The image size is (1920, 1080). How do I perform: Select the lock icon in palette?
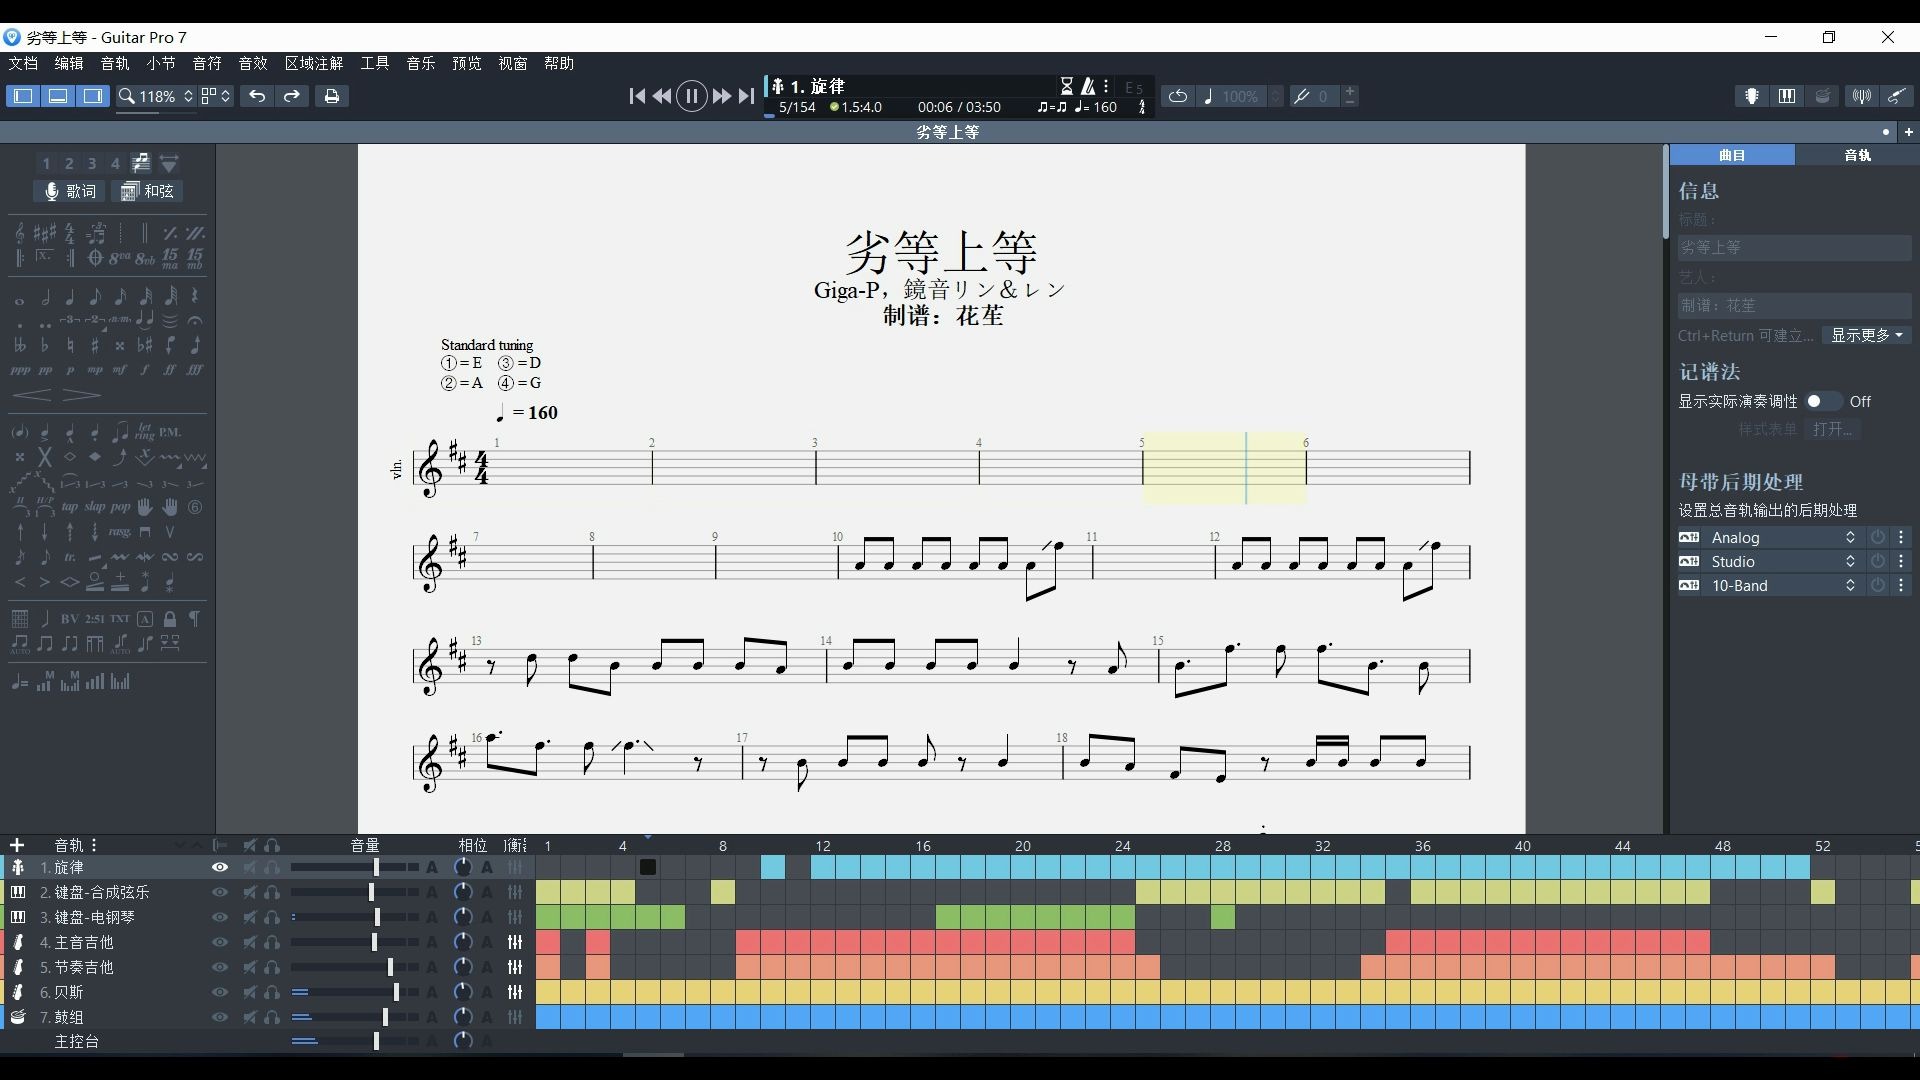coord(170,619)
